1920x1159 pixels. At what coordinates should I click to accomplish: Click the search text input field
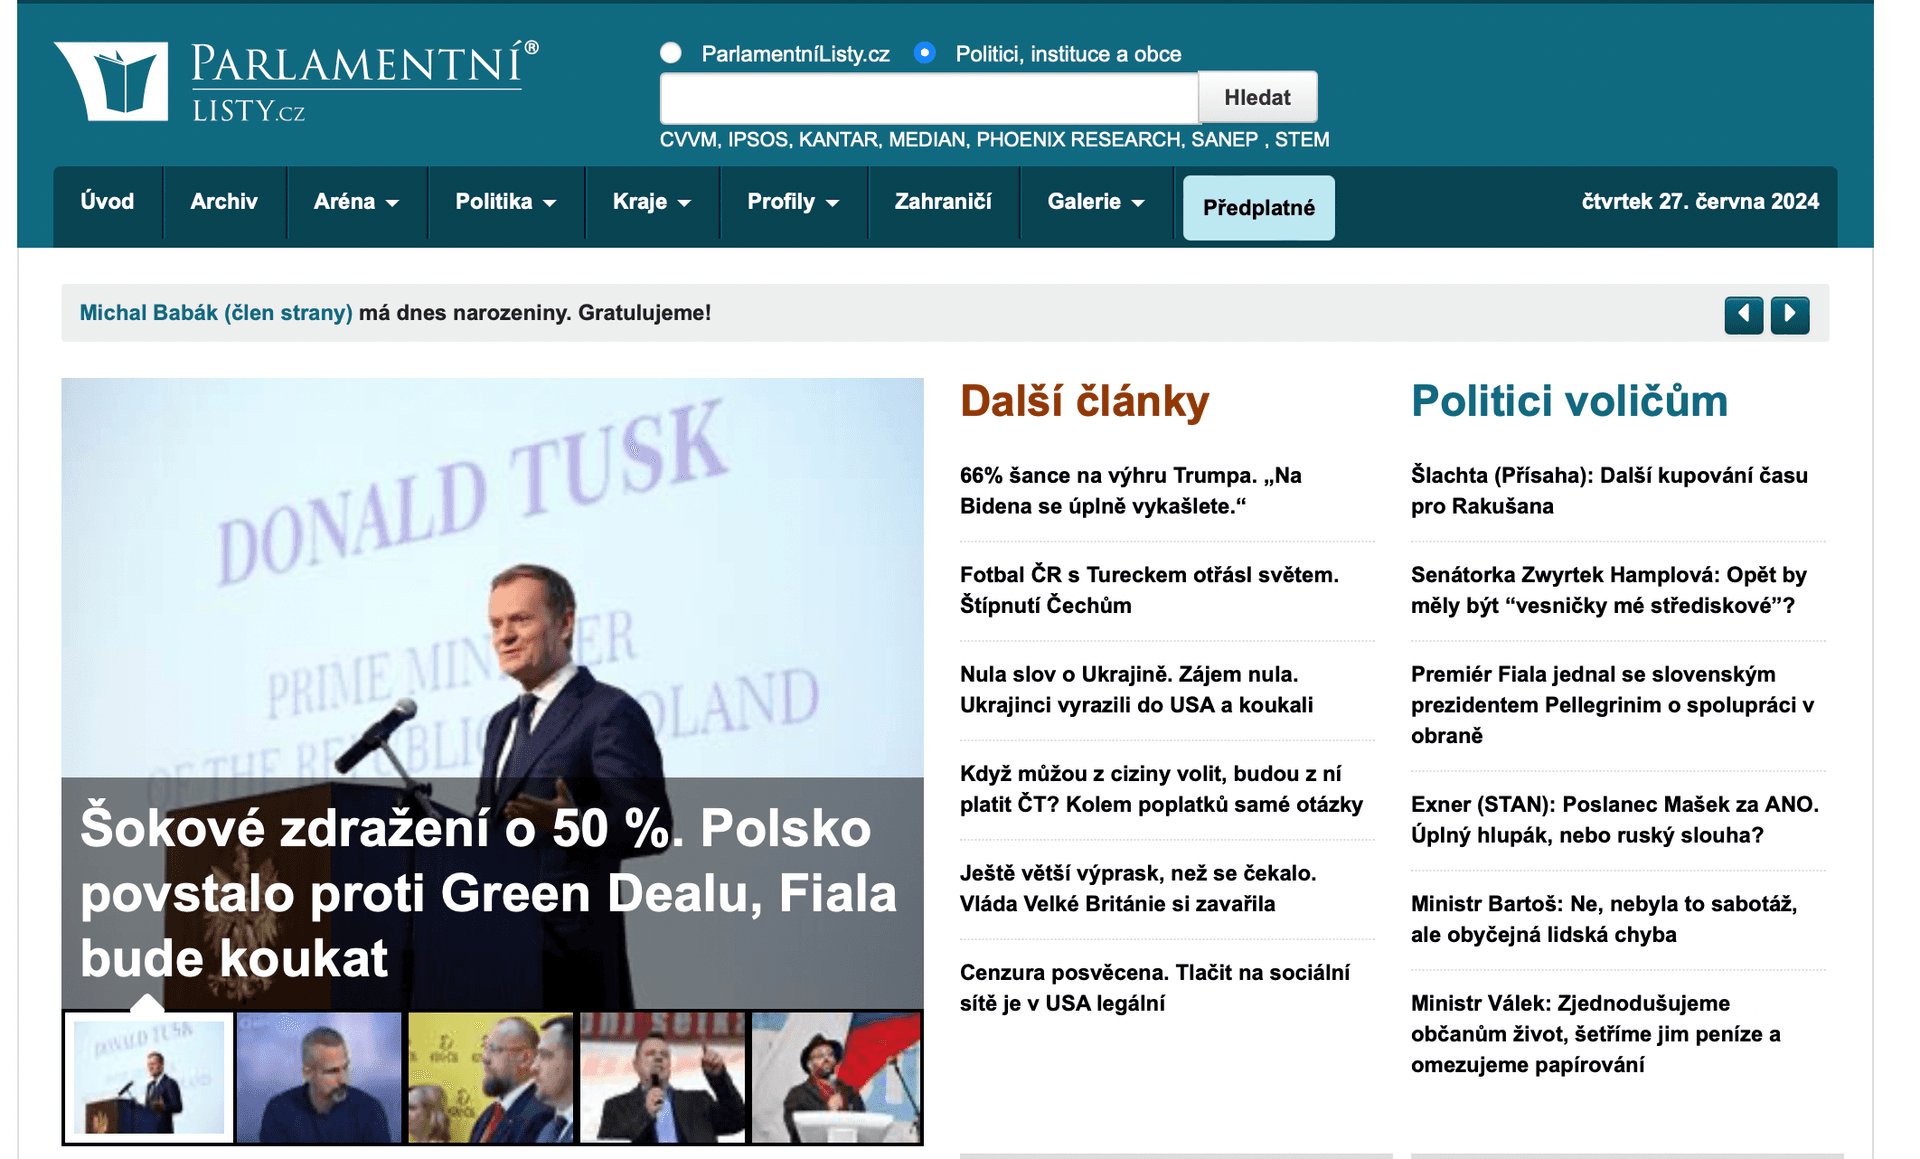point(929,98)
